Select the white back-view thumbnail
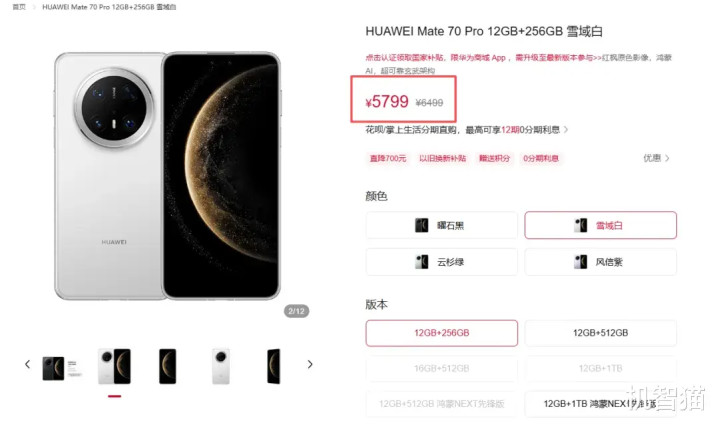 tap(221, 366)
